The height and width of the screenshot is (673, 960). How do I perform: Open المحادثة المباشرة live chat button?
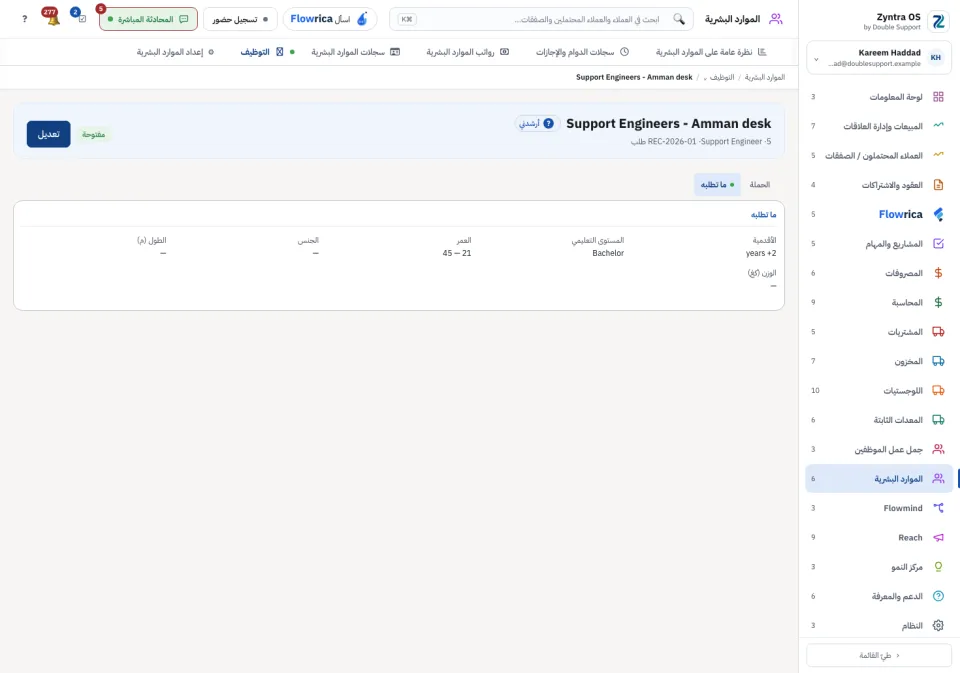148,19
